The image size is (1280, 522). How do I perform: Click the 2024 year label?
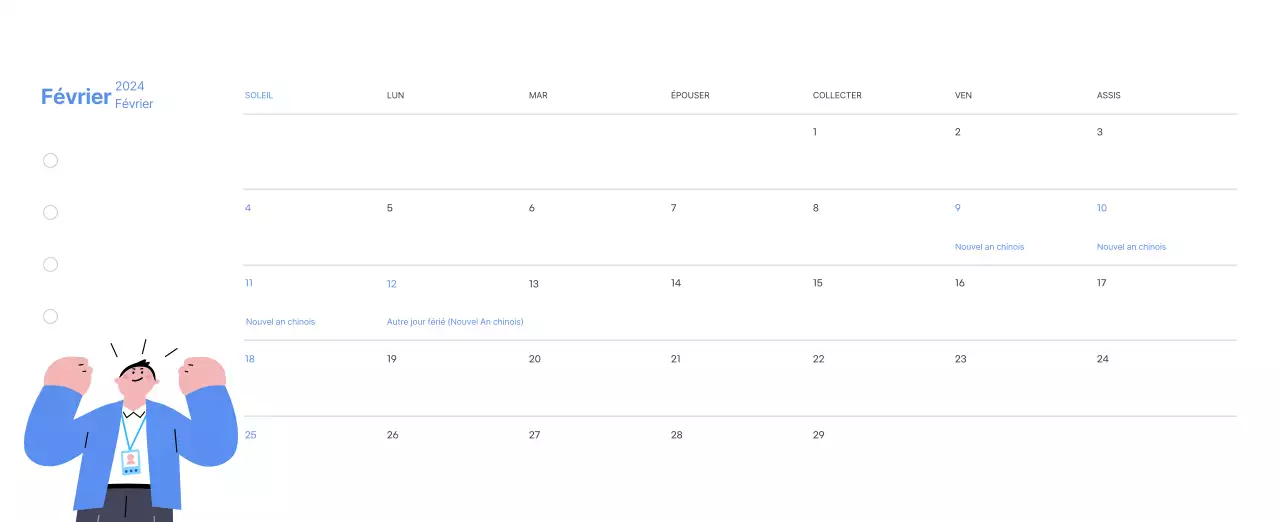130,86
